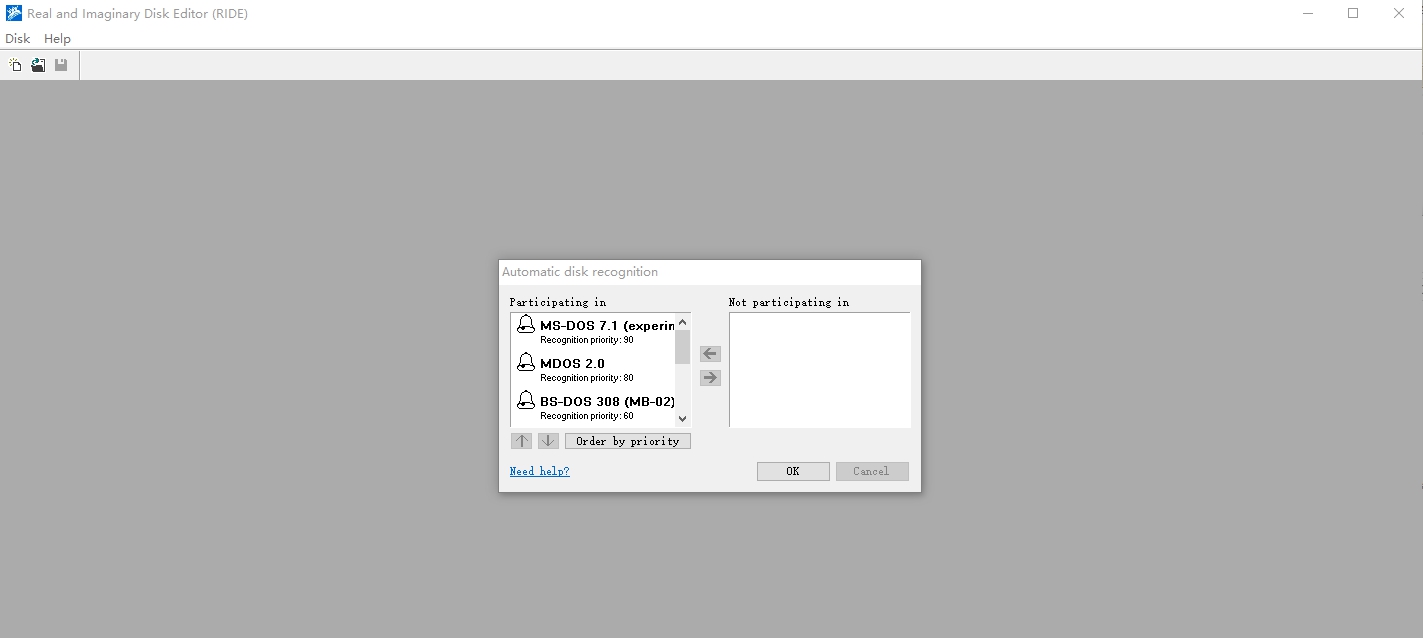Click the New image toolbar icon

pyautogui.click(x=15, y=65)
